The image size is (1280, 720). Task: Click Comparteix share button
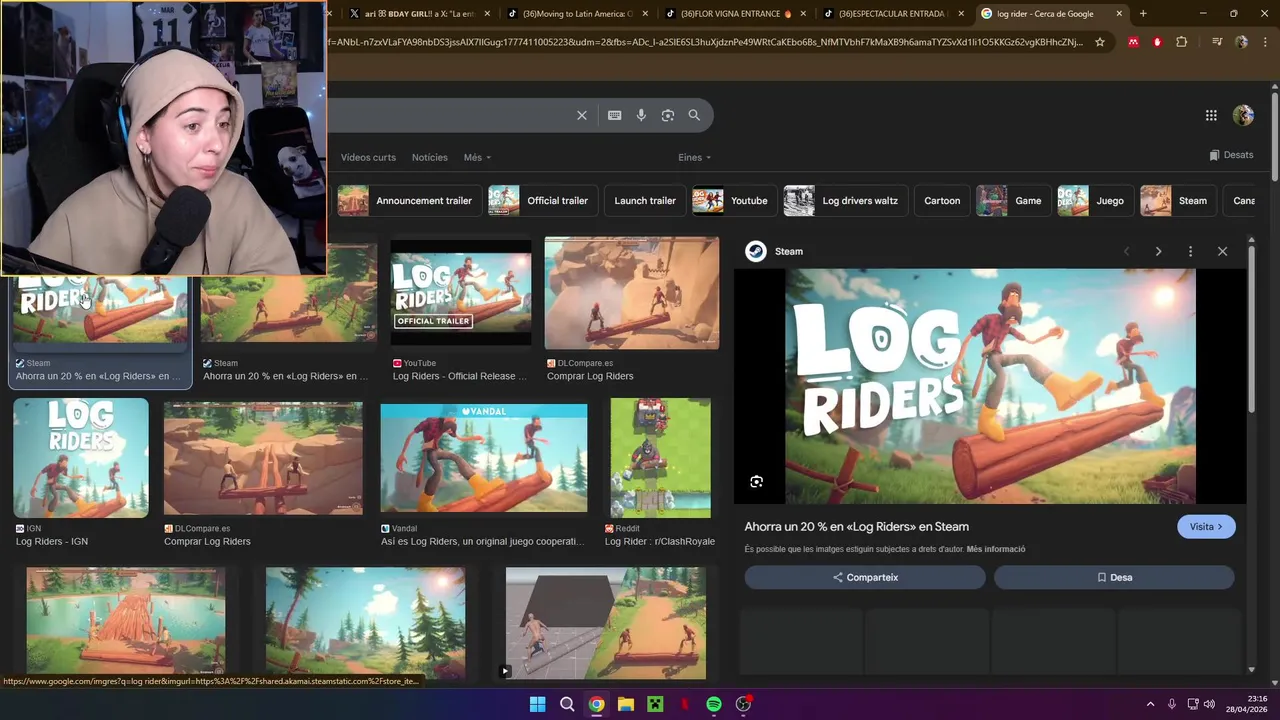click(x=865, y=577)
